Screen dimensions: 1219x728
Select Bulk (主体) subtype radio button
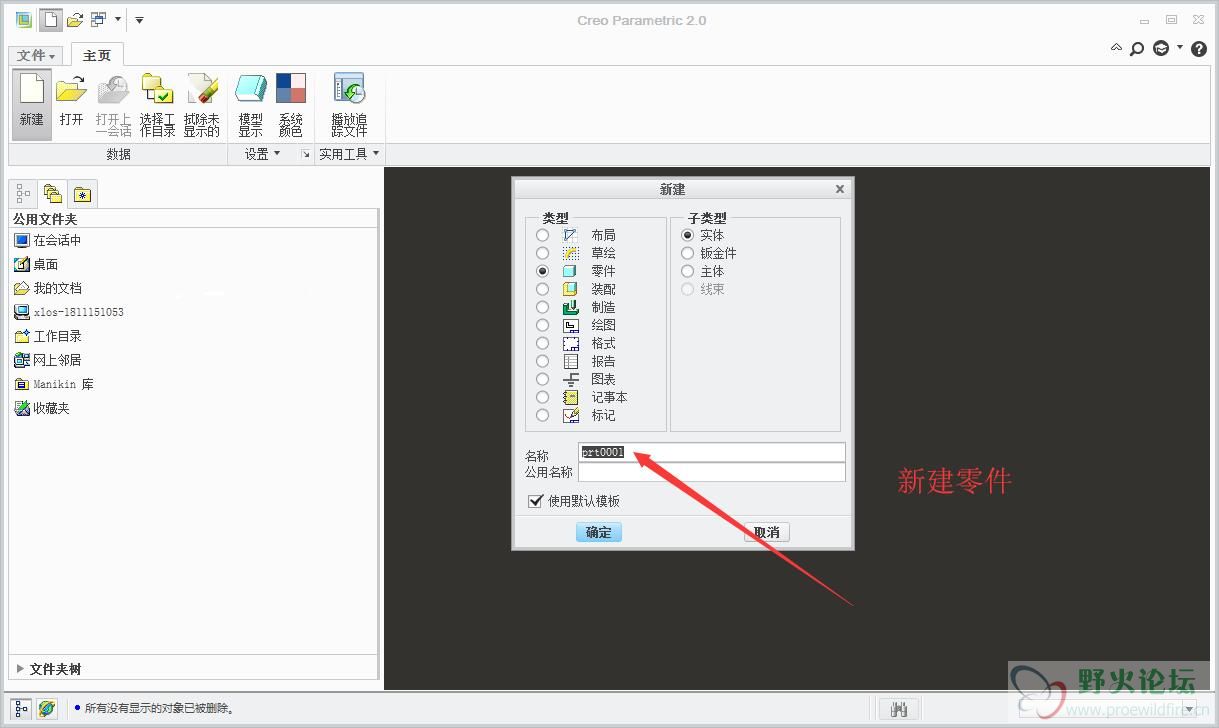pos(687,271)
